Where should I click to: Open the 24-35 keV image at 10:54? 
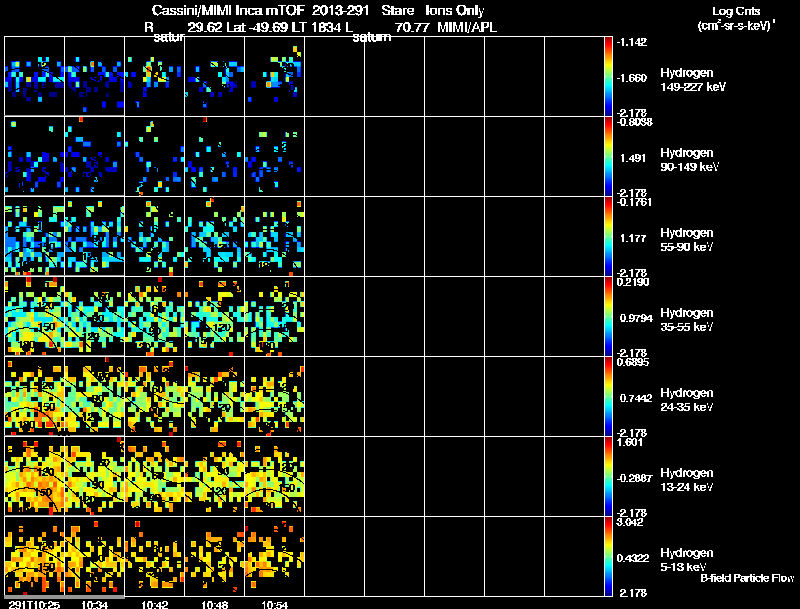tap(274, 396)
